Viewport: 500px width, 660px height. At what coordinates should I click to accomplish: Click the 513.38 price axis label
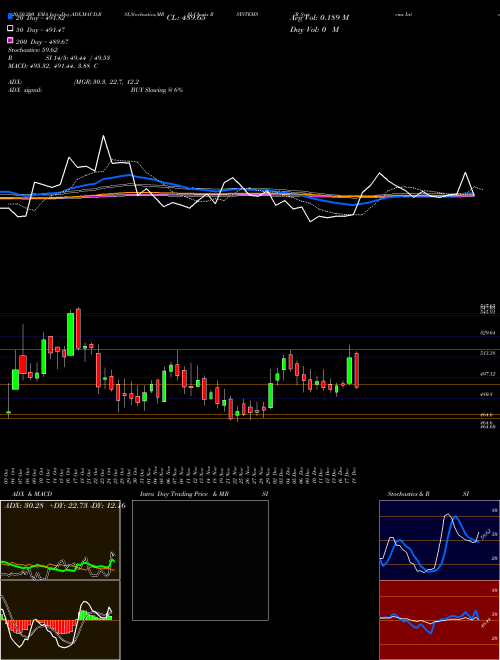click(487, 353)
